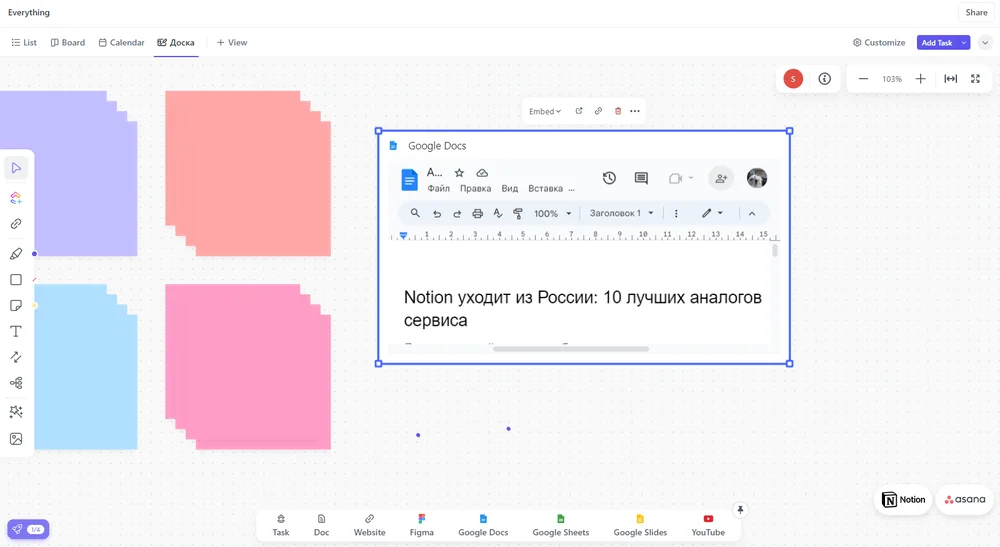Open the Правка menu
The height and width of the screenshot is (547, 1000).
click(475, 189)
